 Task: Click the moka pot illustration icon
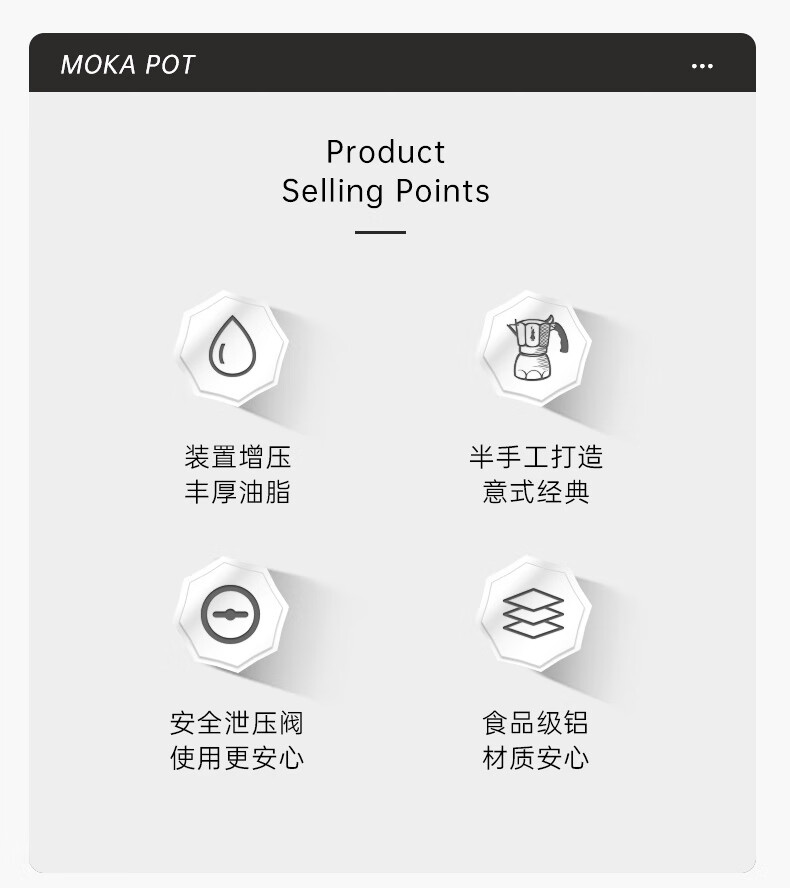pos(536,348)
